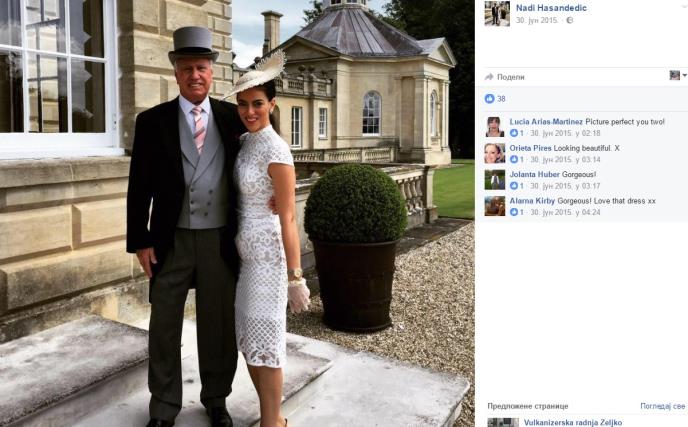Expand the profile selector dropdown arrow

coord(684,75)
